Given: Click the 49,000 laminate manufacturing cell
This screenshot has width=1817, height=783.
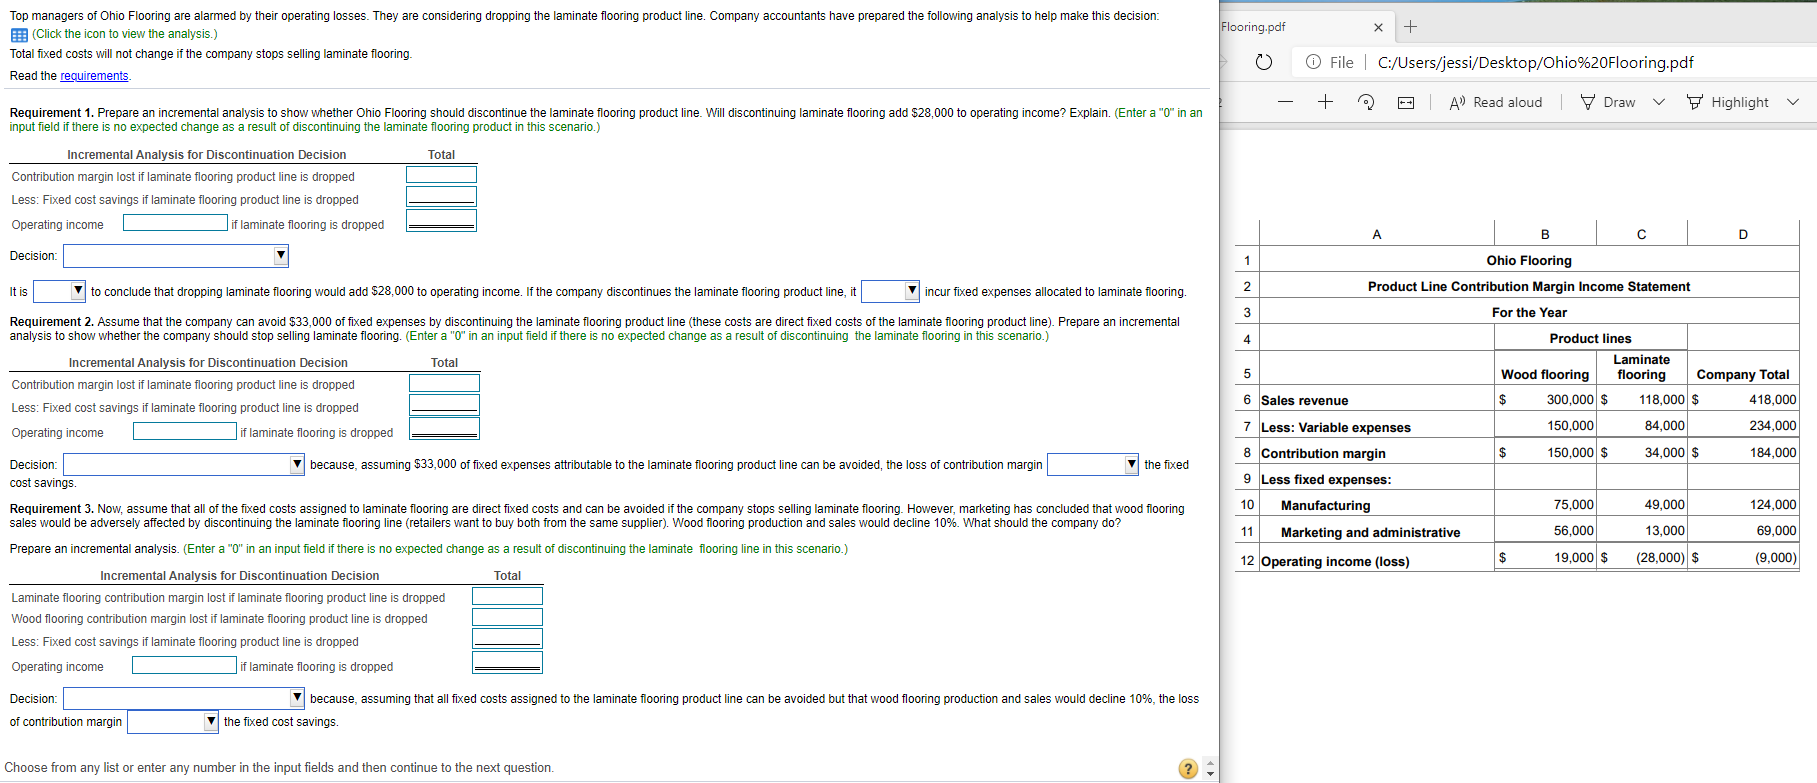Looking at the screenshot, I should pyautogui.click(x=1665, y=504).
